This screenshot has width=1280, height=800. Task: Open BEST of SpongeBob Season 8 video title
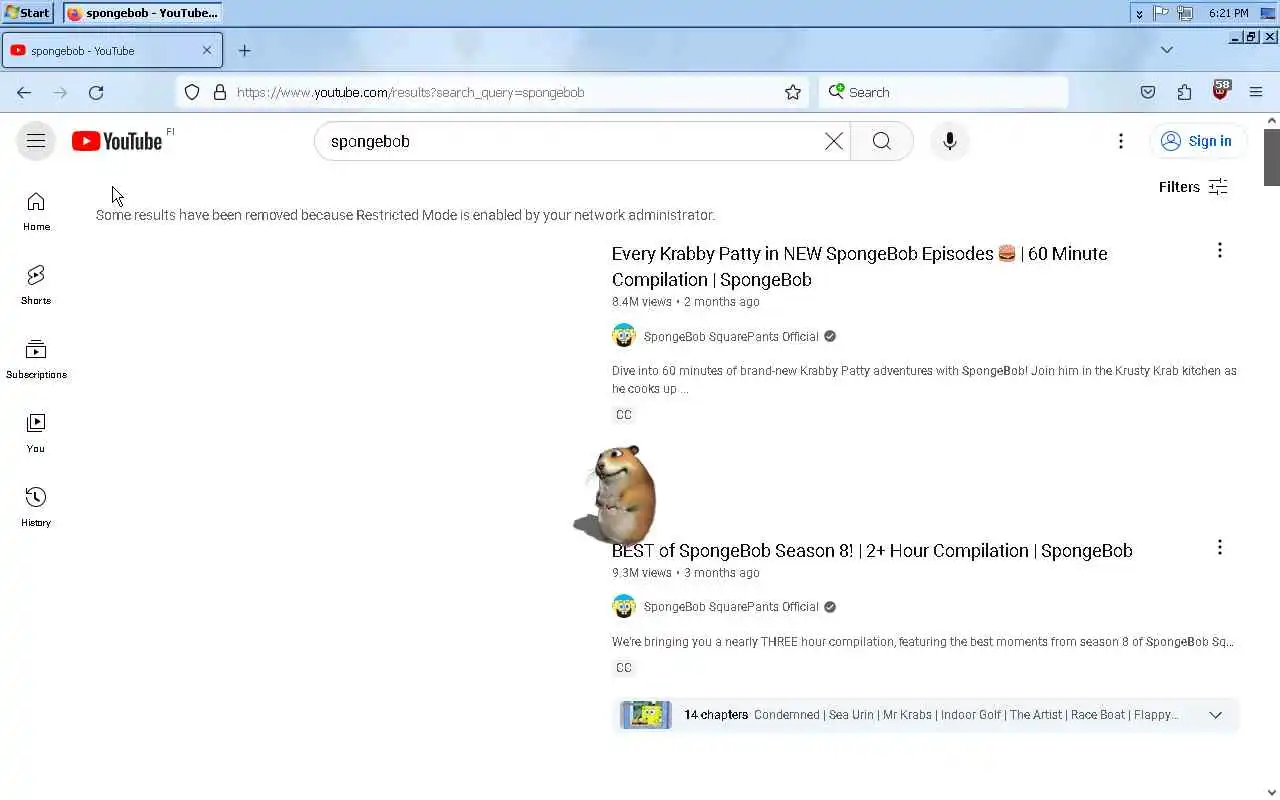pos(872,551)
